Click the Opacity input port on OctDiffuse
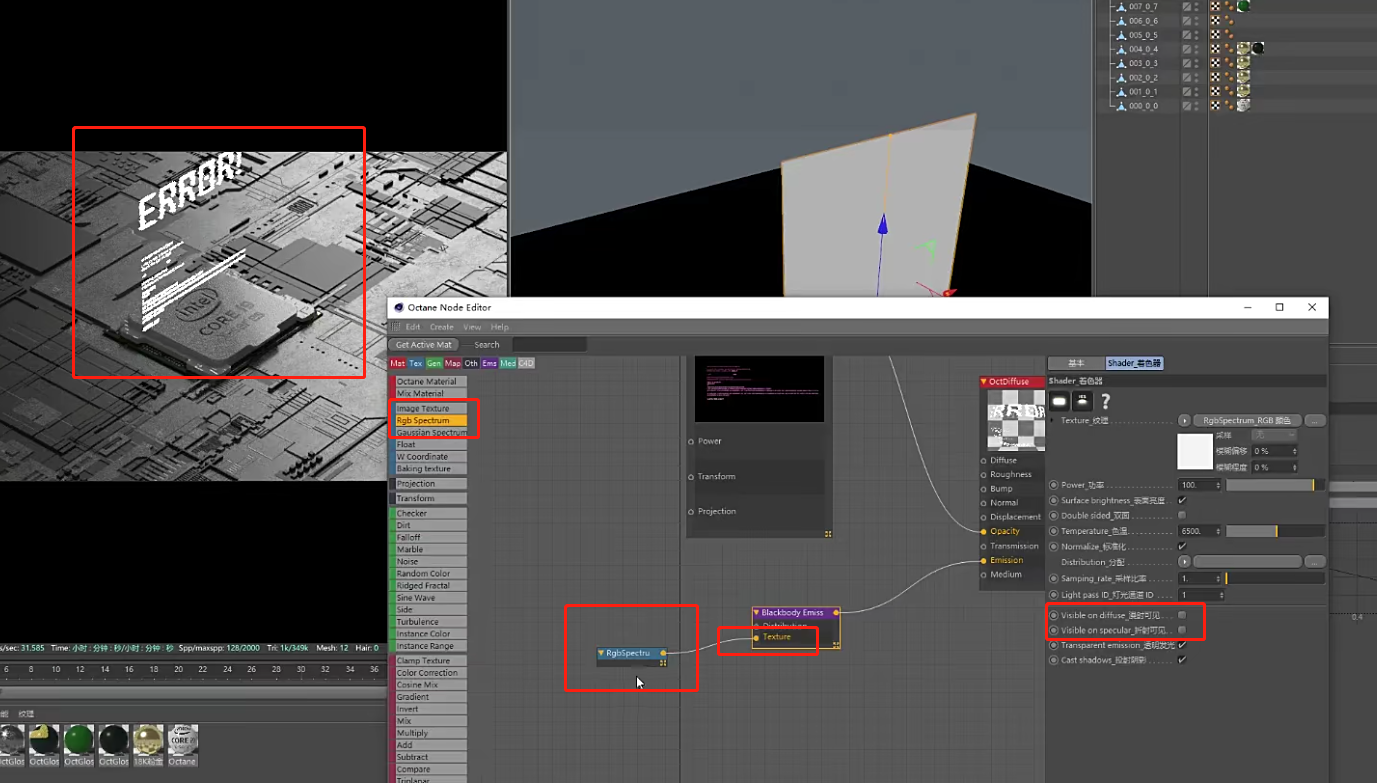1377x783 pixels. pyautogui.click(x=984, y=531)
